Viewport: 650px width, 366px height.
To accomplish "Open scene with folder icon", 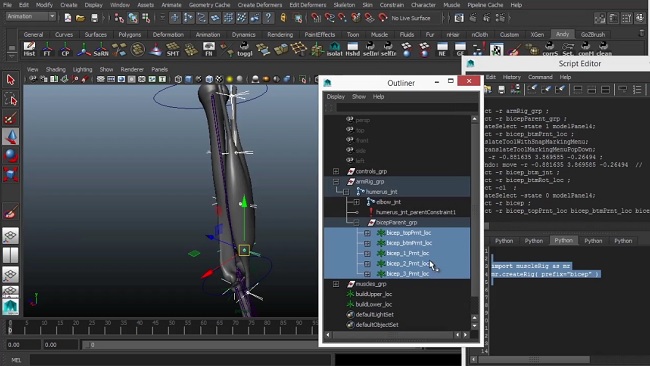I will 80,18.
